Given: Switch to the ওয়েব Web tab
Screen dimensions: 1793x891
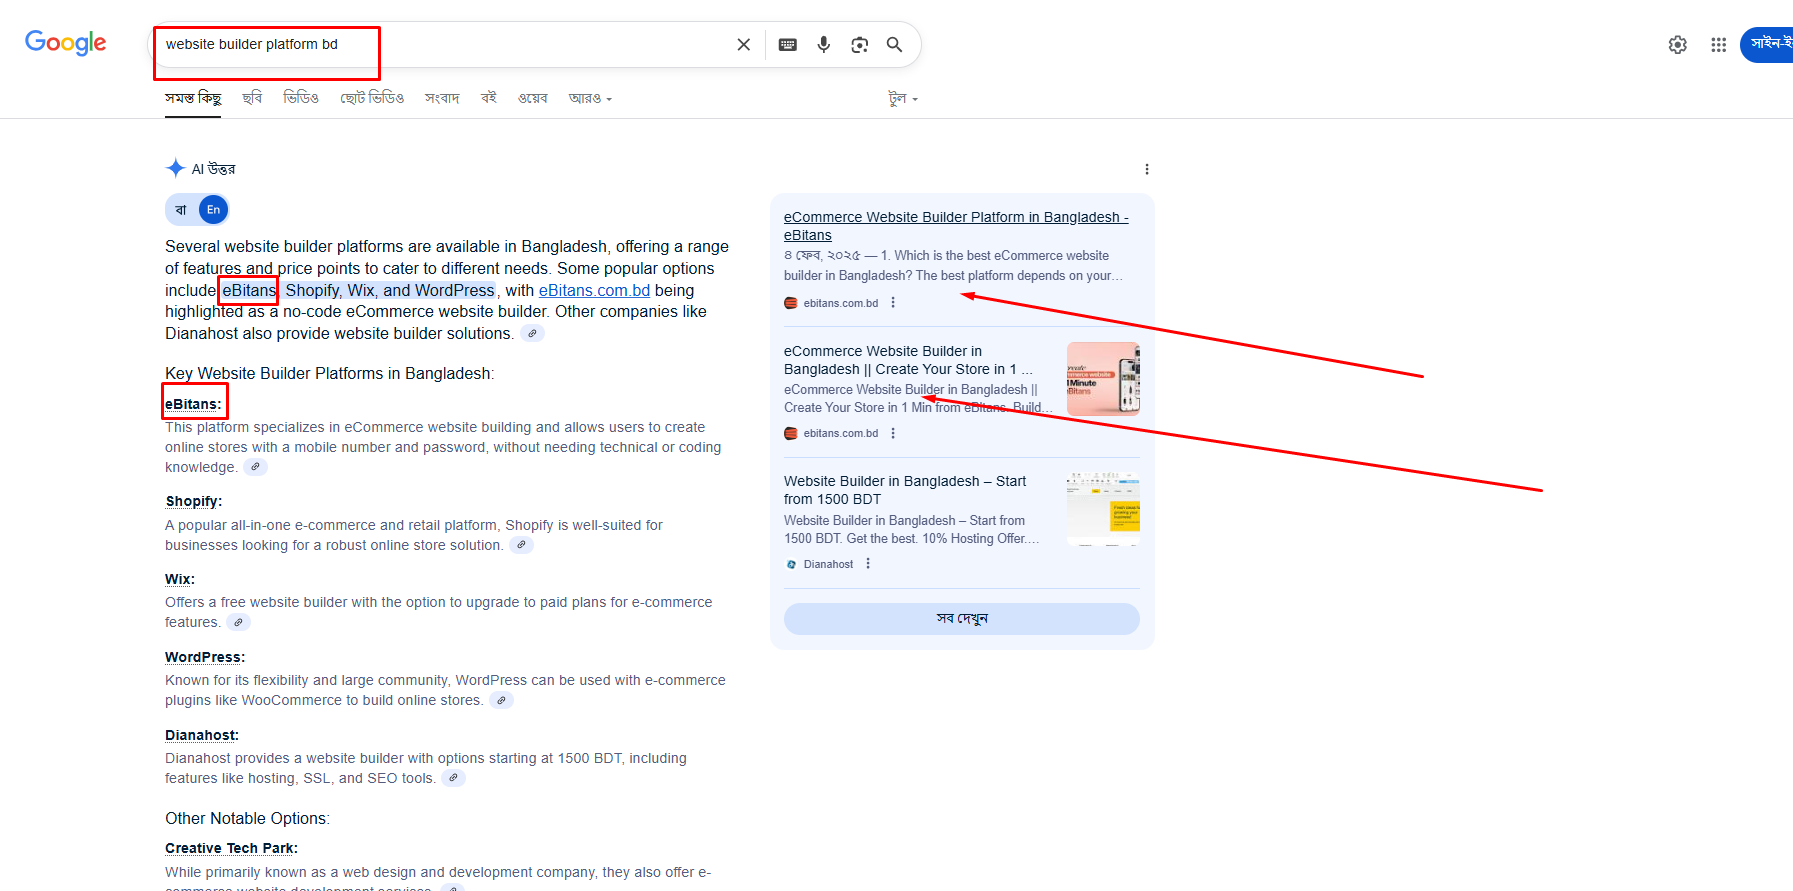Looking at the screenshot, I should 533,98.
